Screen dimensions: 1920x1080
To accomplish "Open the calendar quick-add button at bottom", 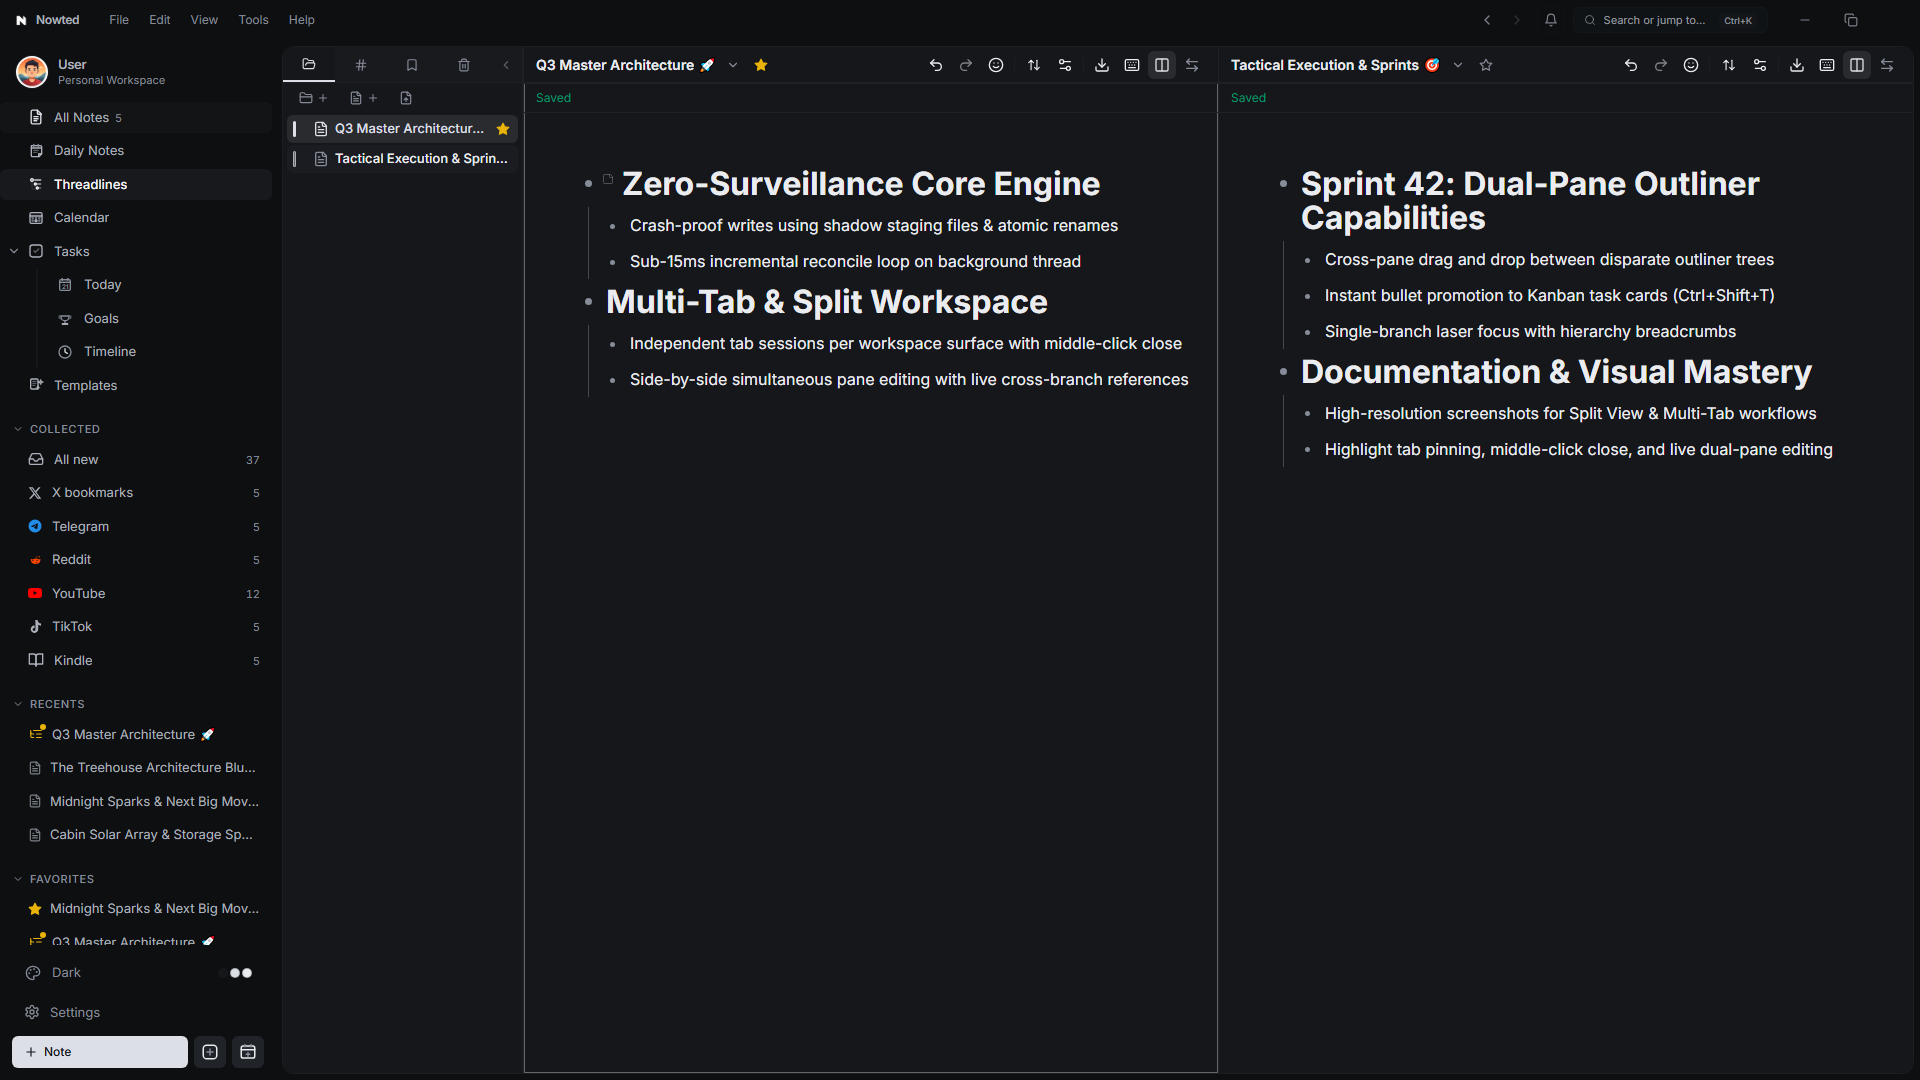I will [x=248, y=1052].
